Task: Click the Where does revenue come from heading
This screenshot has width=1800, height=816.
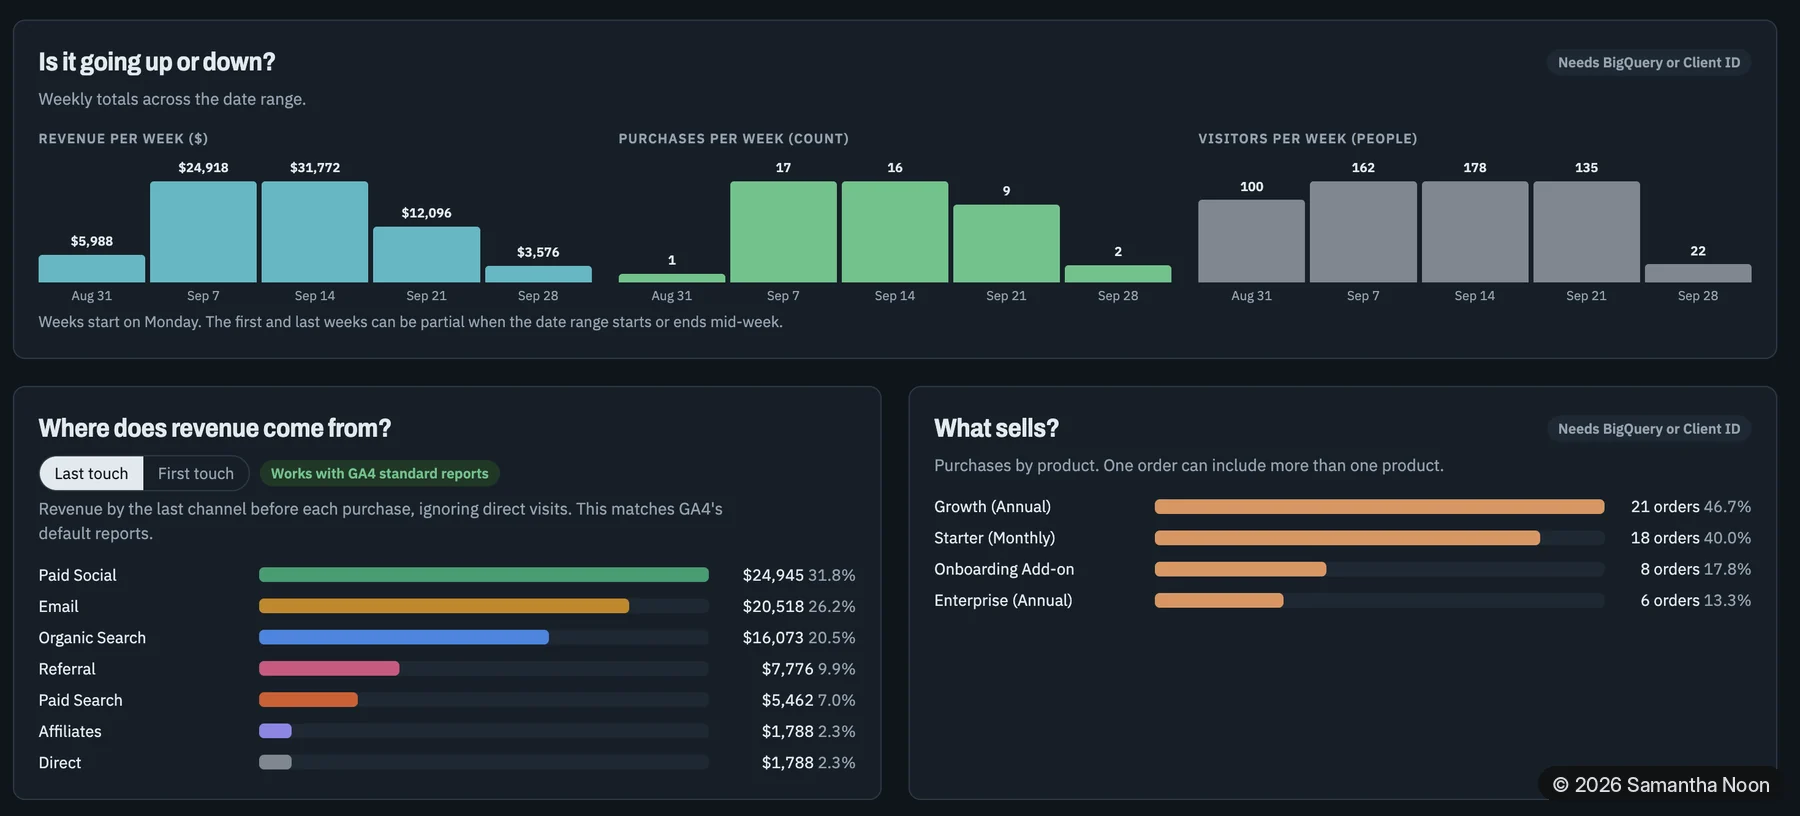Action: point(215,428)
